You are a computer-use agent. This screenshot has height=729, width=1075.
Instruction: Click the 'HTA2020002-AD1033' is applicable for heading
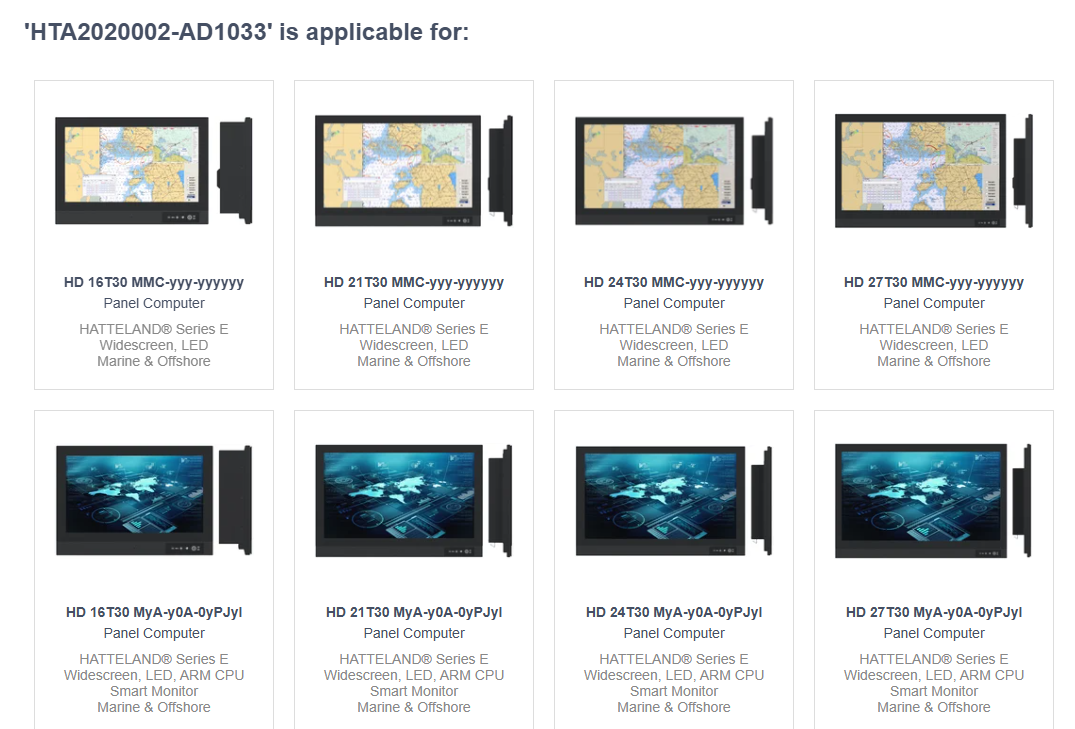246,32
